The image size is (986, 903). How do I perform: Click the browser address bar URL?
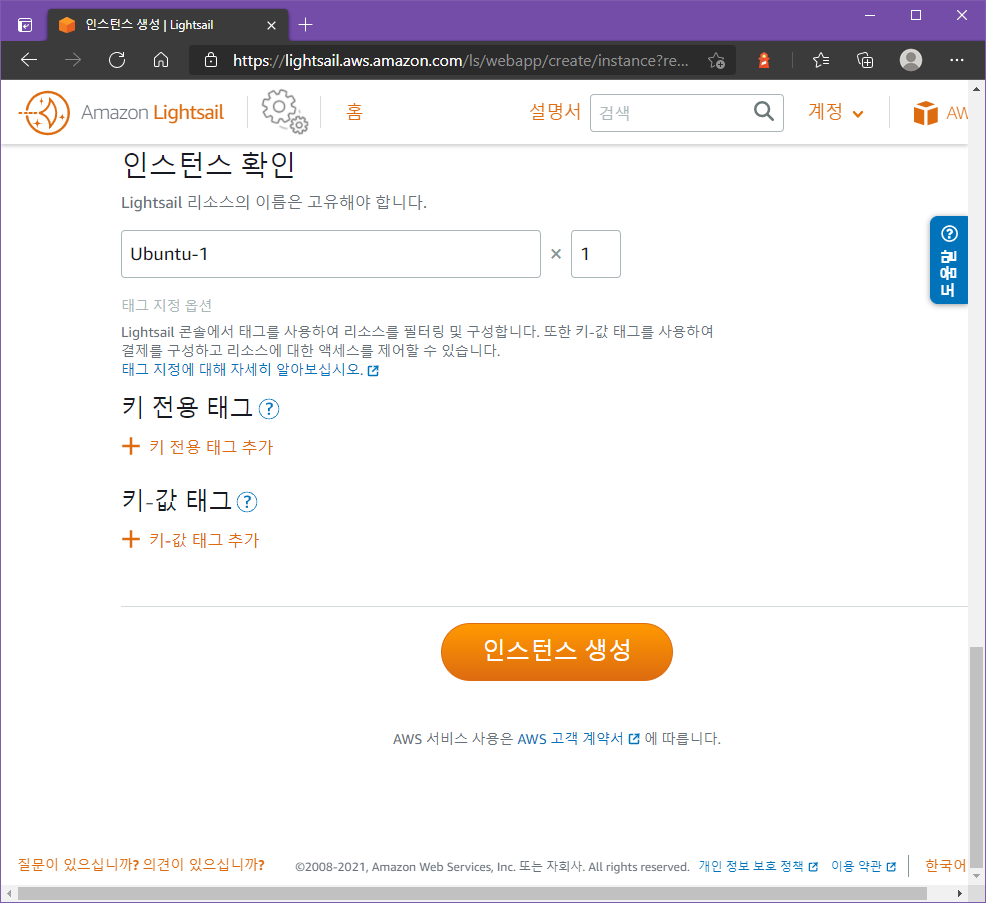click(460, 60)
